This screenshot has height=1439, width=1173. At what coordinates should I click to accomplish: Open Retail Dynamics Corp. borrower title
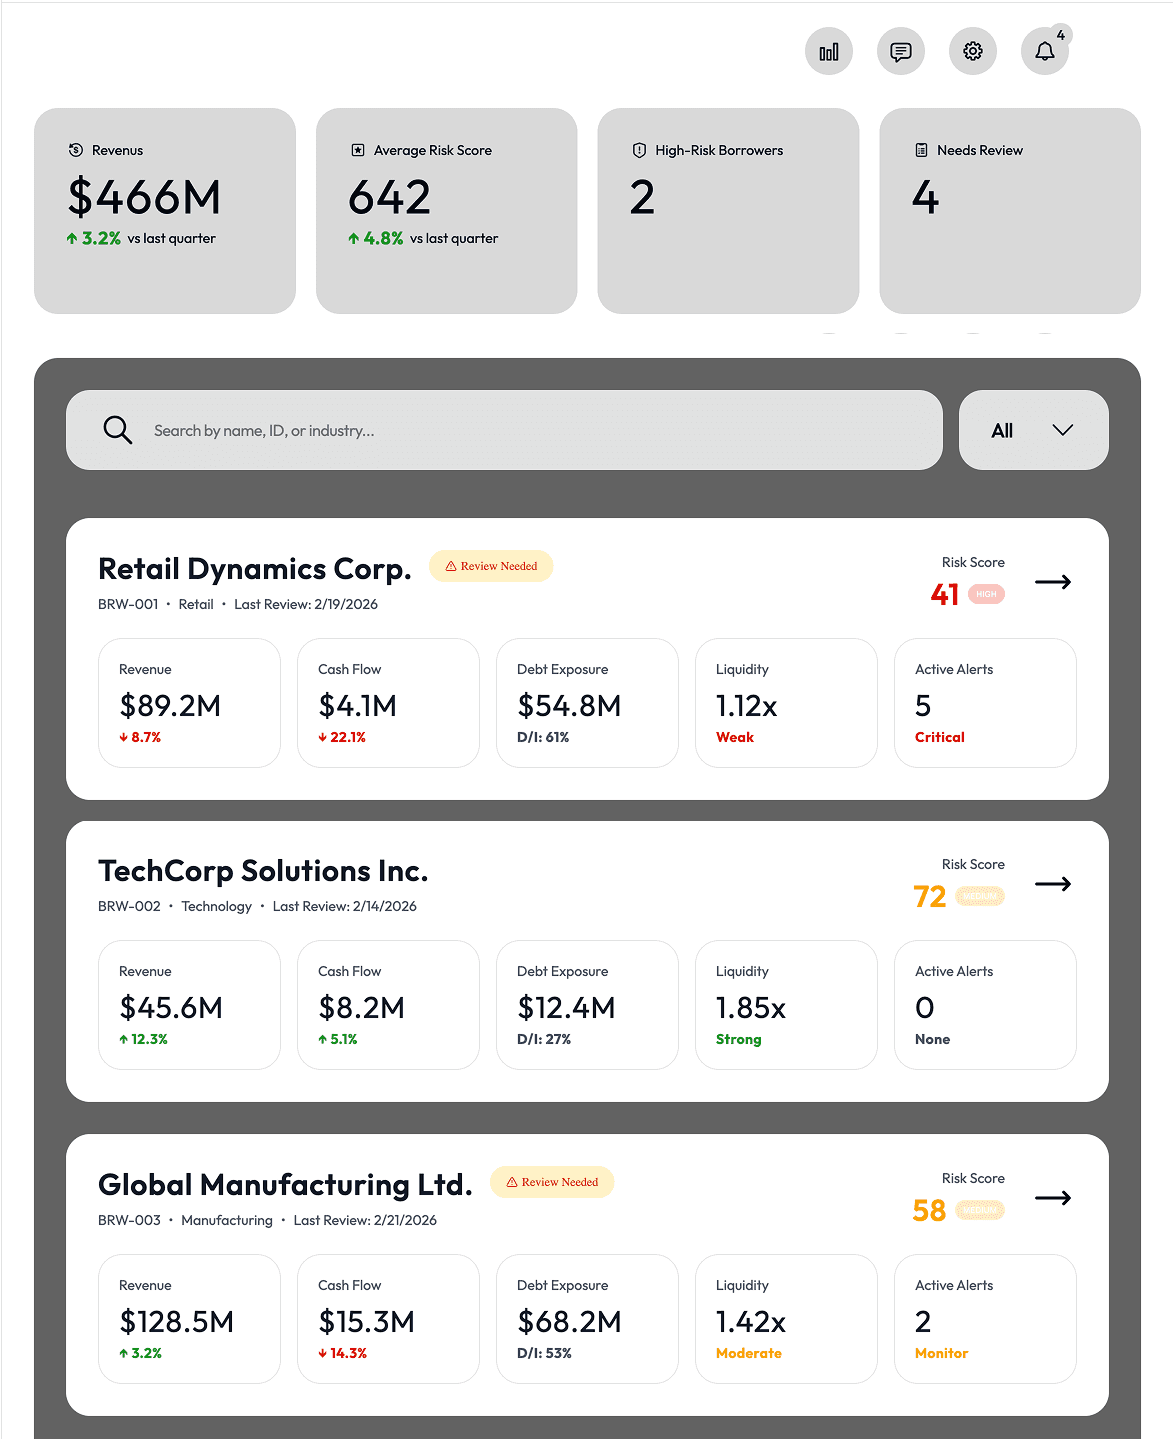(255, 569)
